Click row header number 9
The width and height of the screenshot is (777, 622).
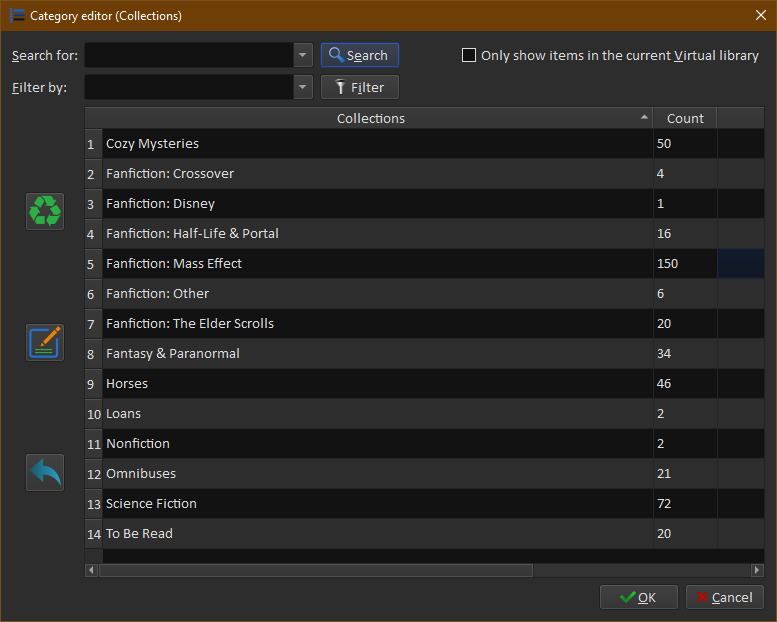(94, 384)
